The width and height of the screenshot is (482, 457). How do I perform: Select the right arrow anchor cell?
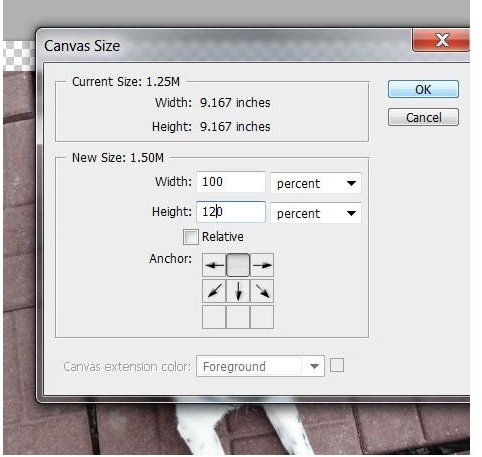click(x=262, y=266)
